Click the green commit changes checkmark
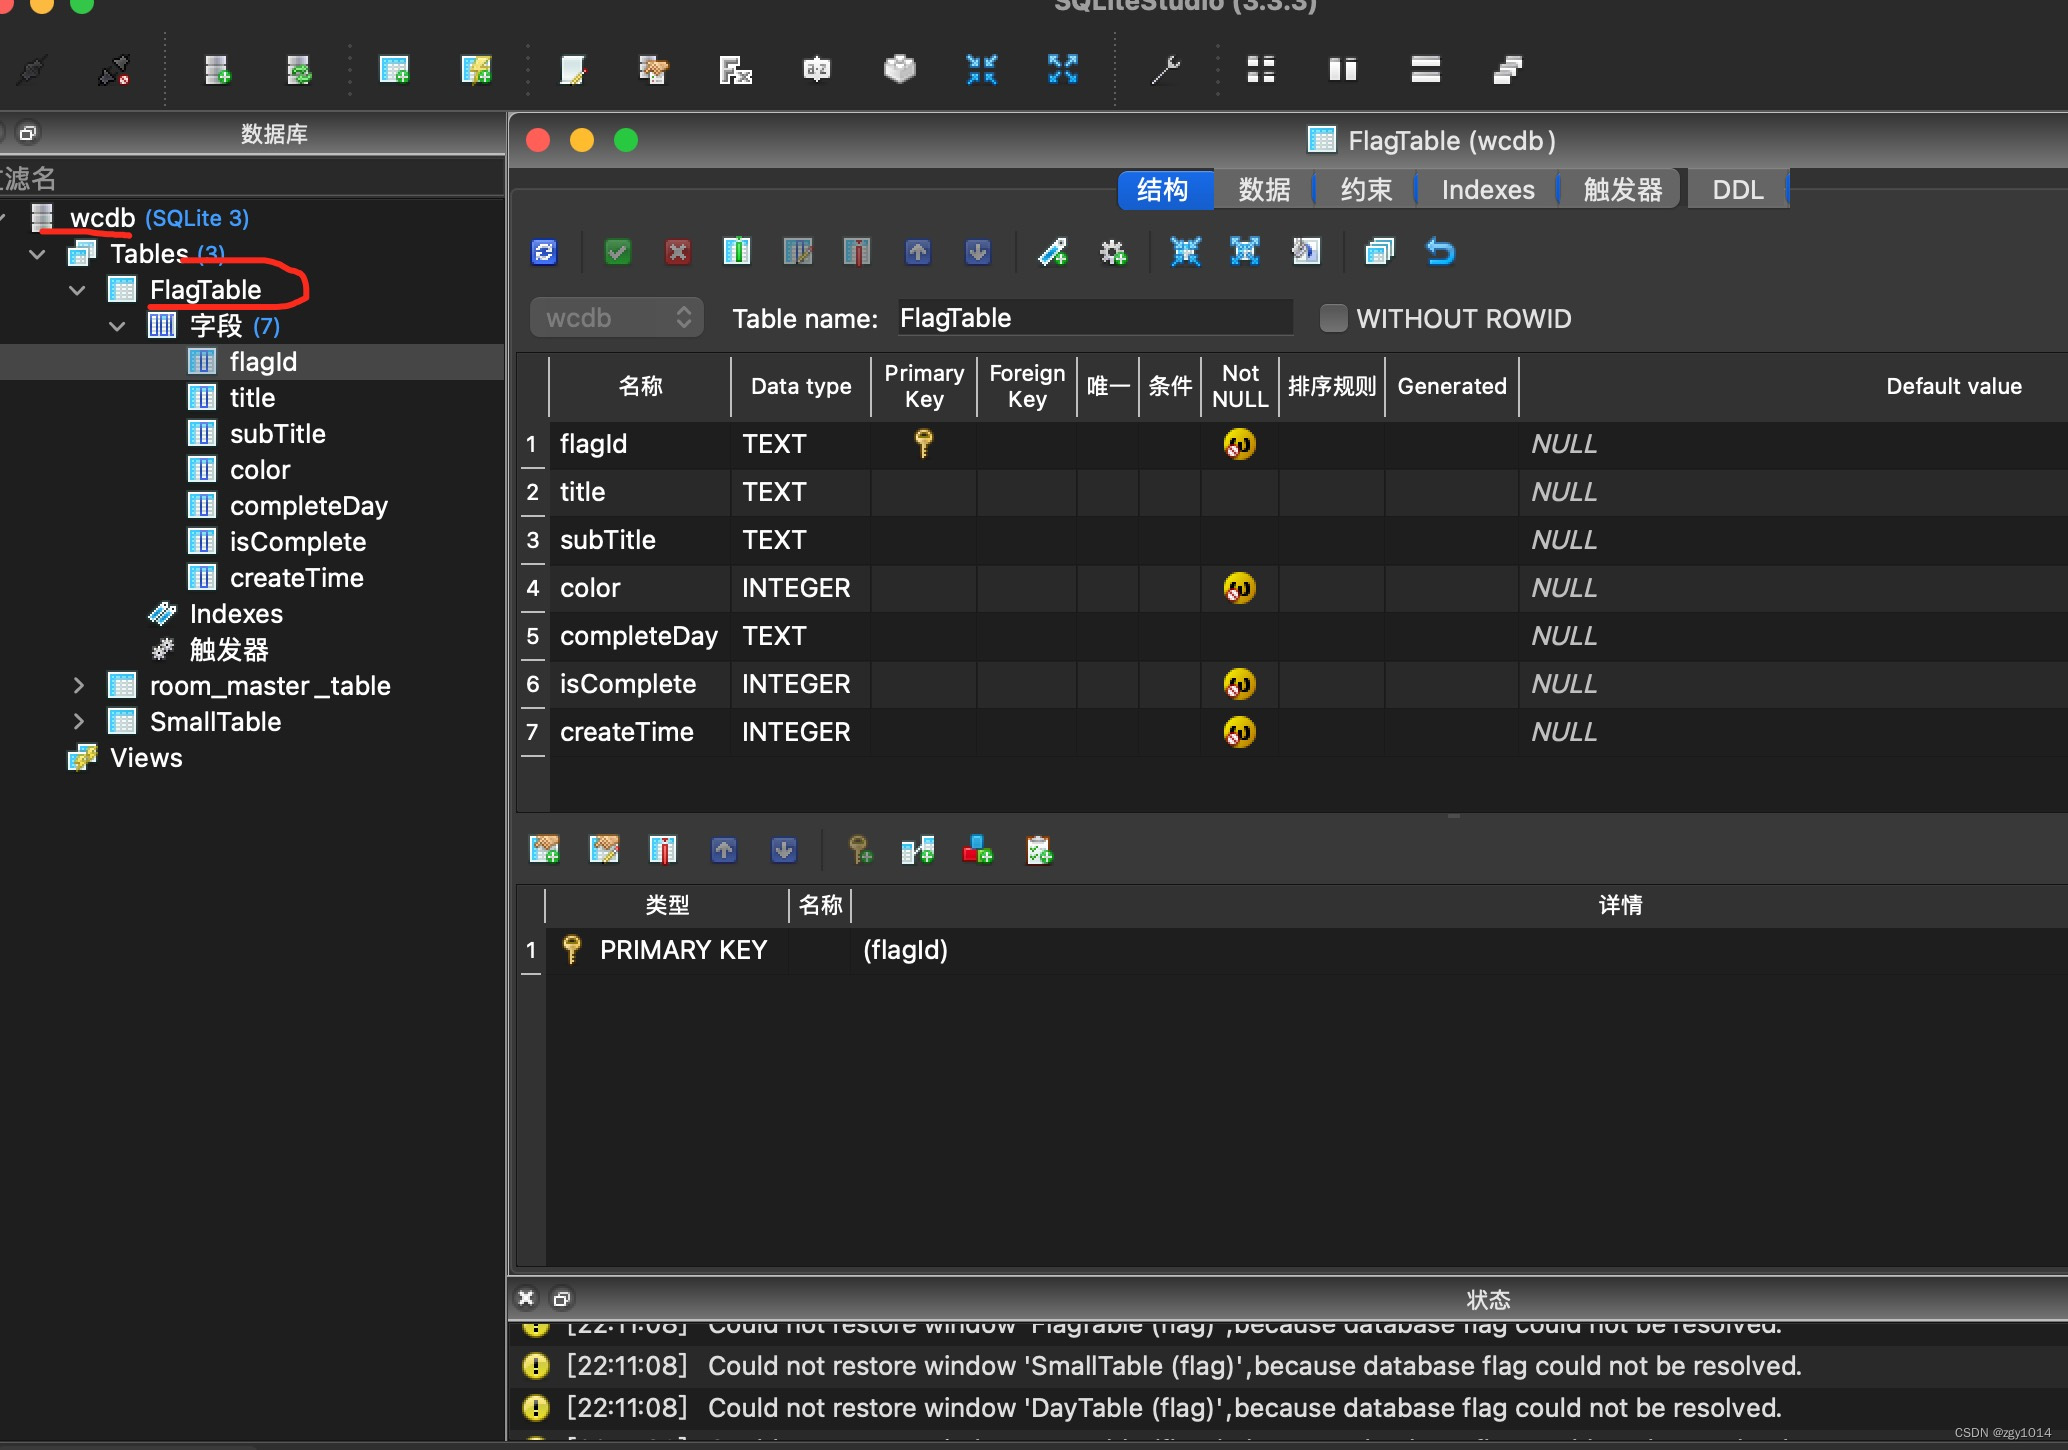 point(618,252)
